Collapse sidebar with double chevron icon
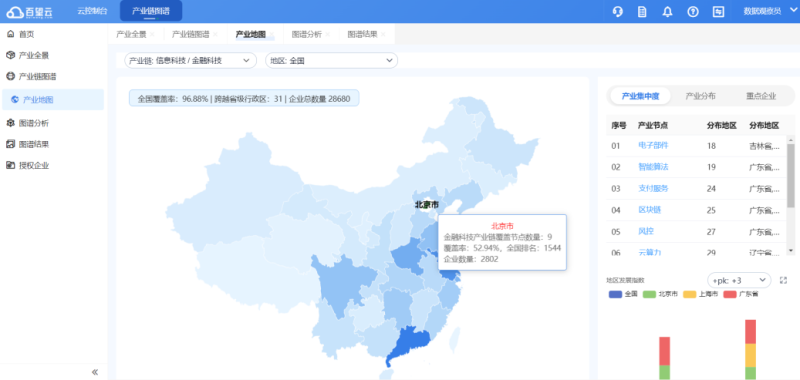The image size is (800, 380). pos(95,371)
